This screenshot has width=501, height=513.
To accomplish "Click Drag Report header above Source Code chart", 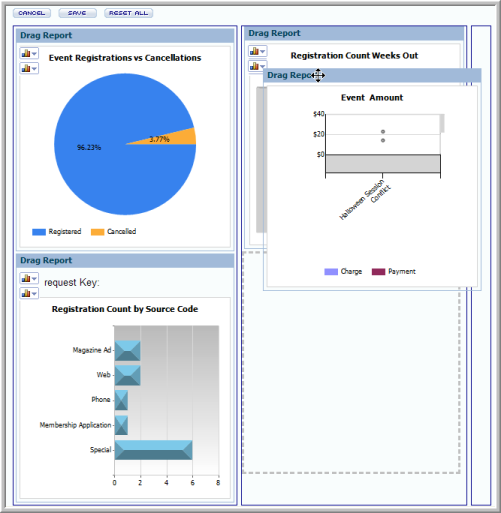I will (125, 260).
